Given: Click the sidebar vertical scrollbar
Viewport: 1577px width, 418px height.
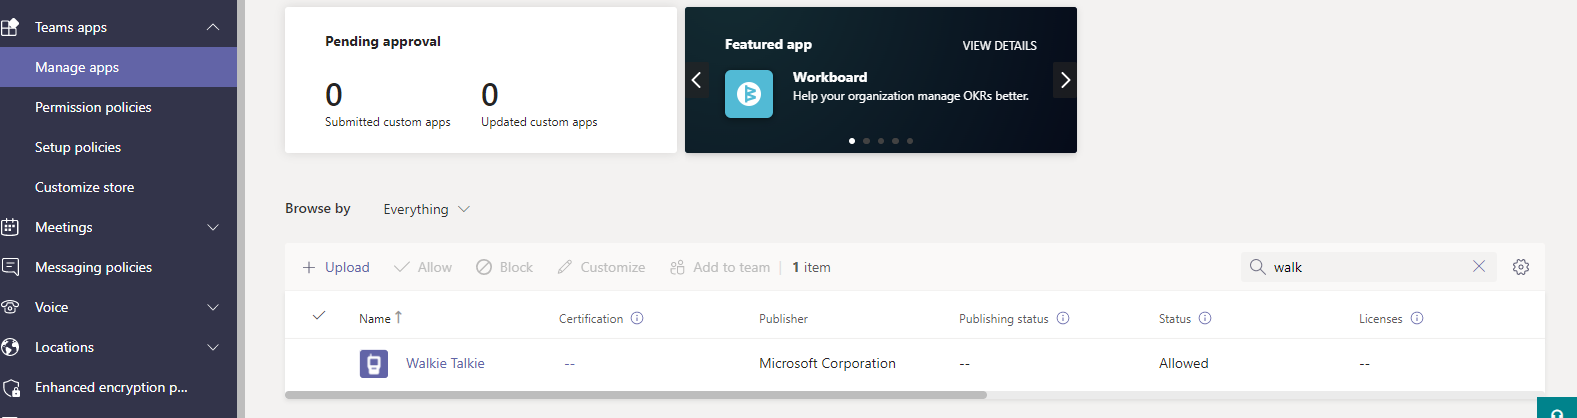Looking at the screenshot, I should click(241, 209).
